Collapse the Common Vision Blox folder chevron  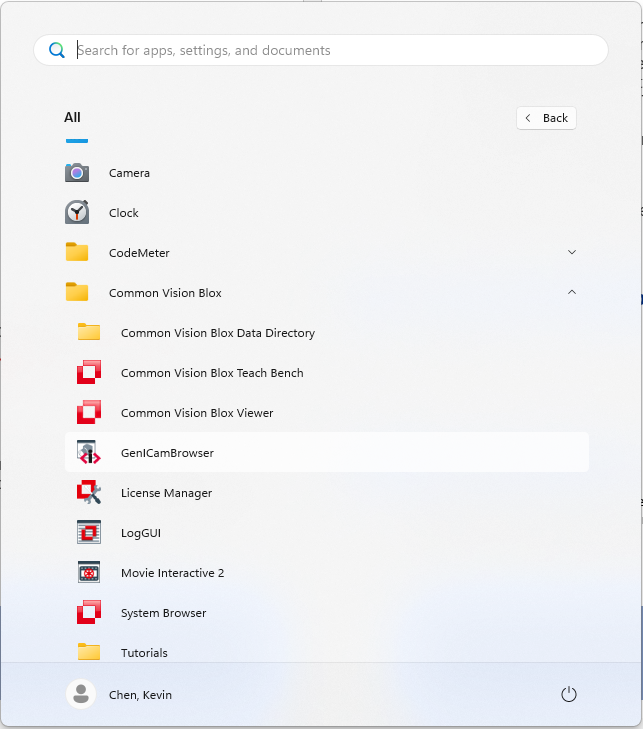tap(572, 292)
